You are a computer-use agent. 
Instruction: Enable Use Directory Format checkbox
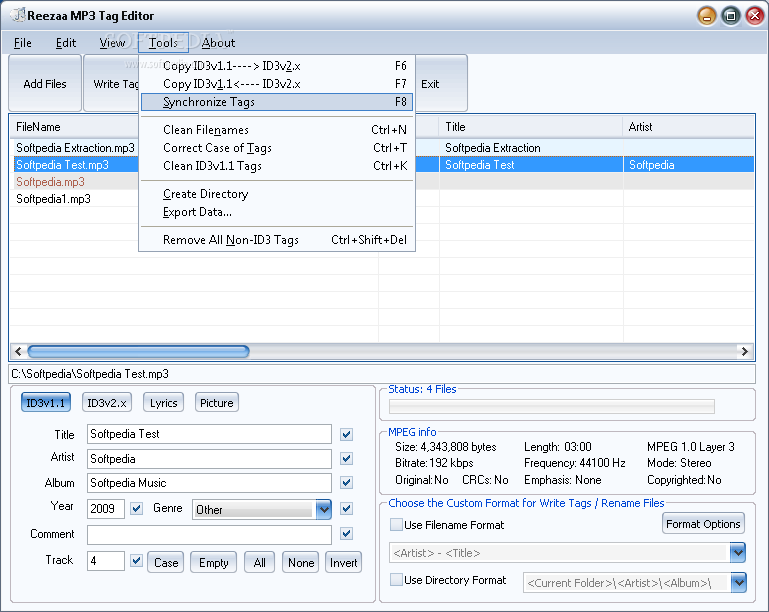(396, 580)
